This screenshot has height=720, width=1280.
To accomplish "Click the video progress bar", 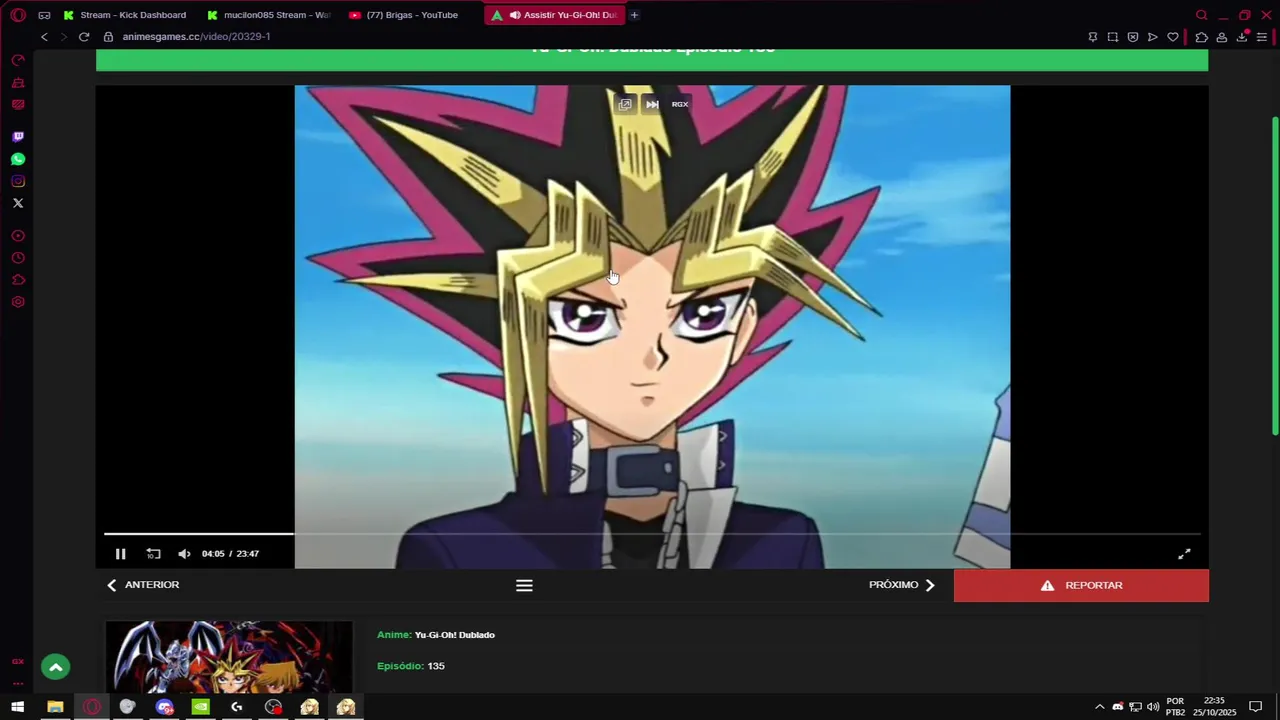I will coord(652,534).
